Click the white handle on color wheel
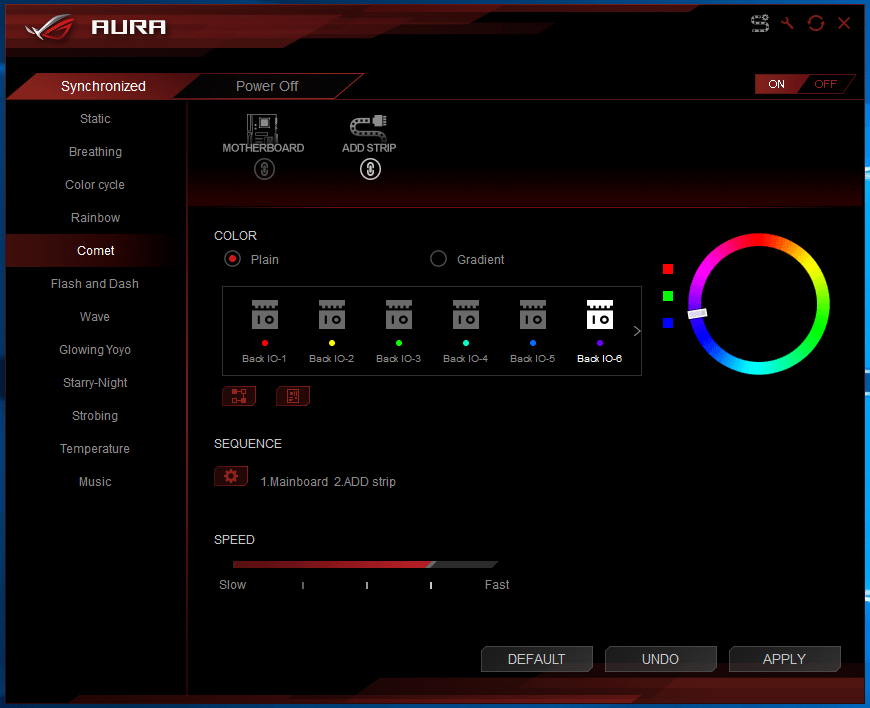 [697, 313]
